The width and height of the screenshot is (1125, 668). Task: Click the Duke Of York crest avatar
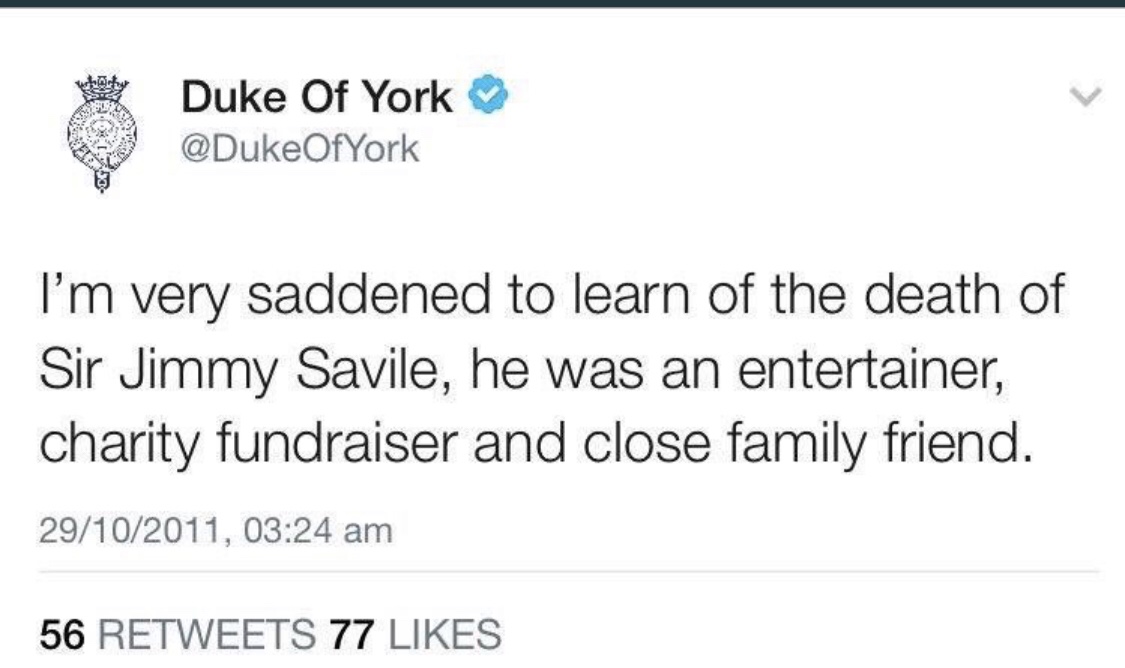(x=96, y=132)
